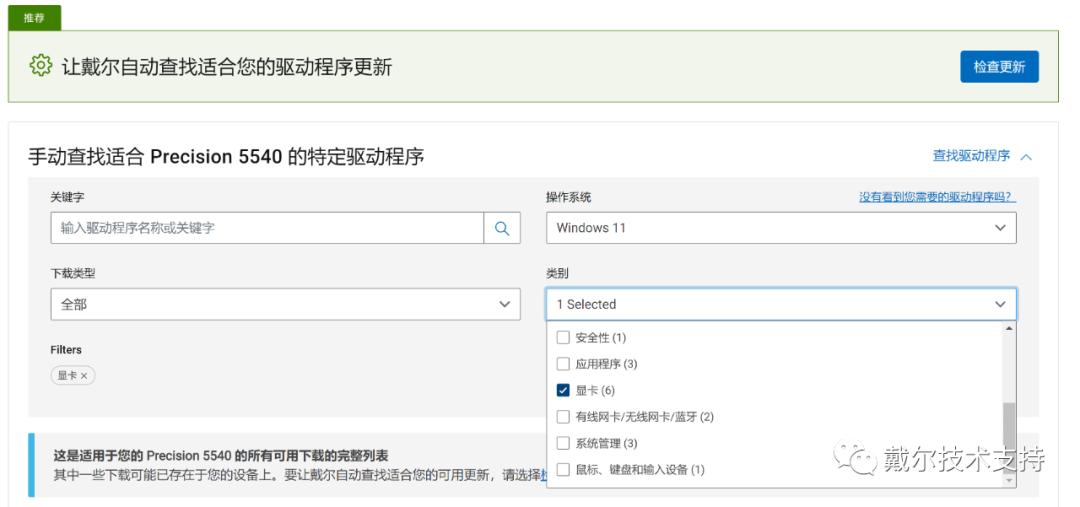
Task: Click the Filters label
Action: (66, 350)
